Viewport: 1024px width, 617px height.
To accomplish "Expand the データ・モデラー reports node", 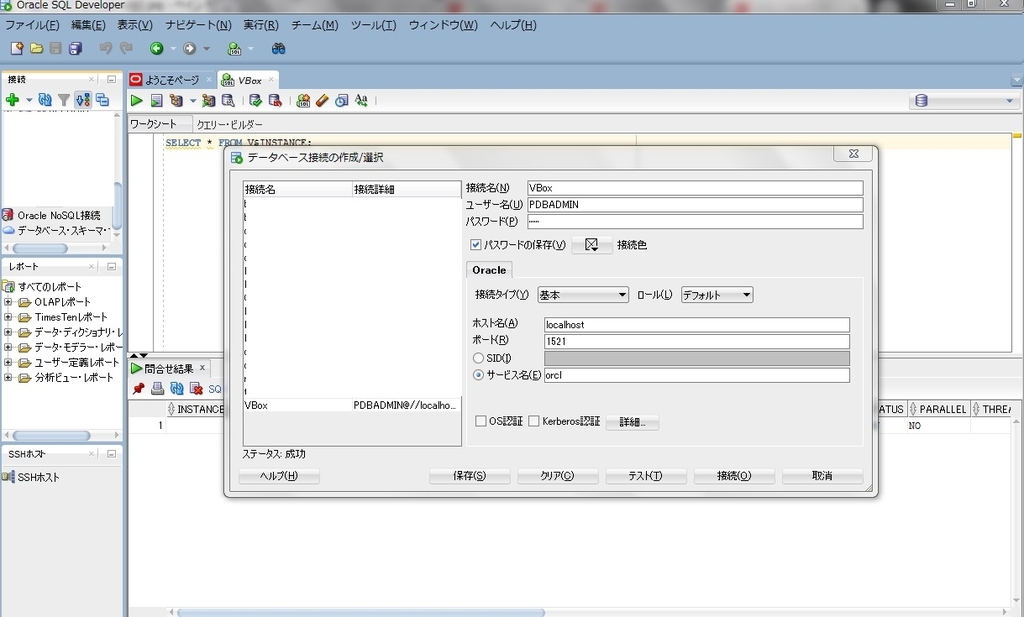I will pos(8,347).
